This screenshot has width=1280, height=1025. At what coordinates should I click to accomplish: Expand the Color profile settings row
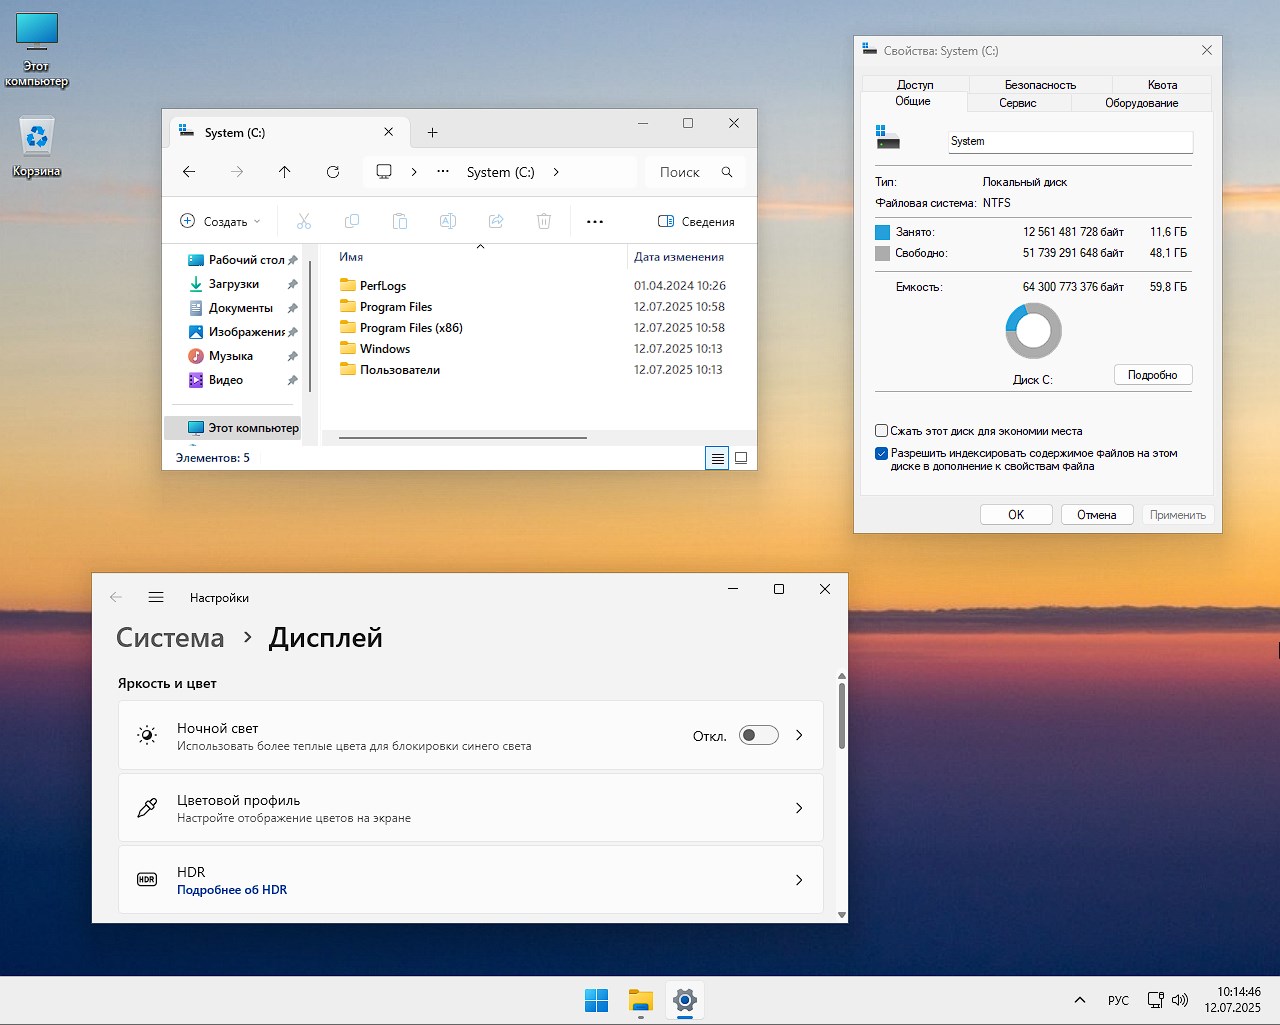[x=470, y=808]
